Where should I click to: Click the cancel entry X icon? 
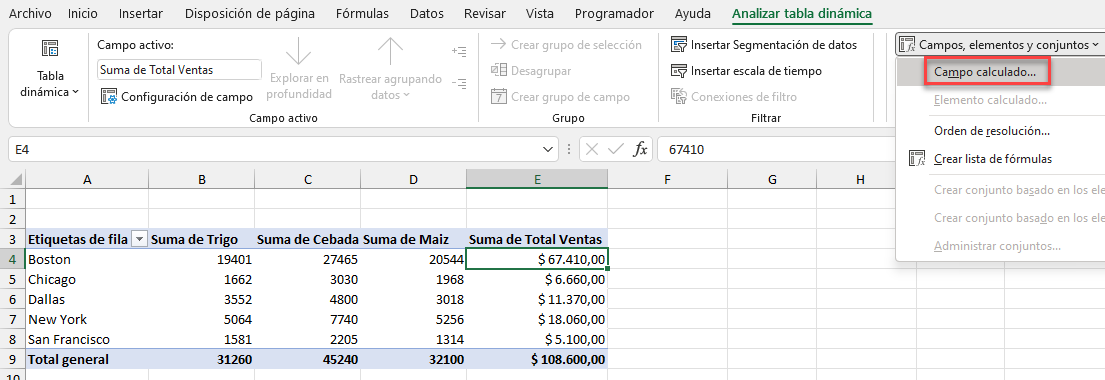coord(592,149)
